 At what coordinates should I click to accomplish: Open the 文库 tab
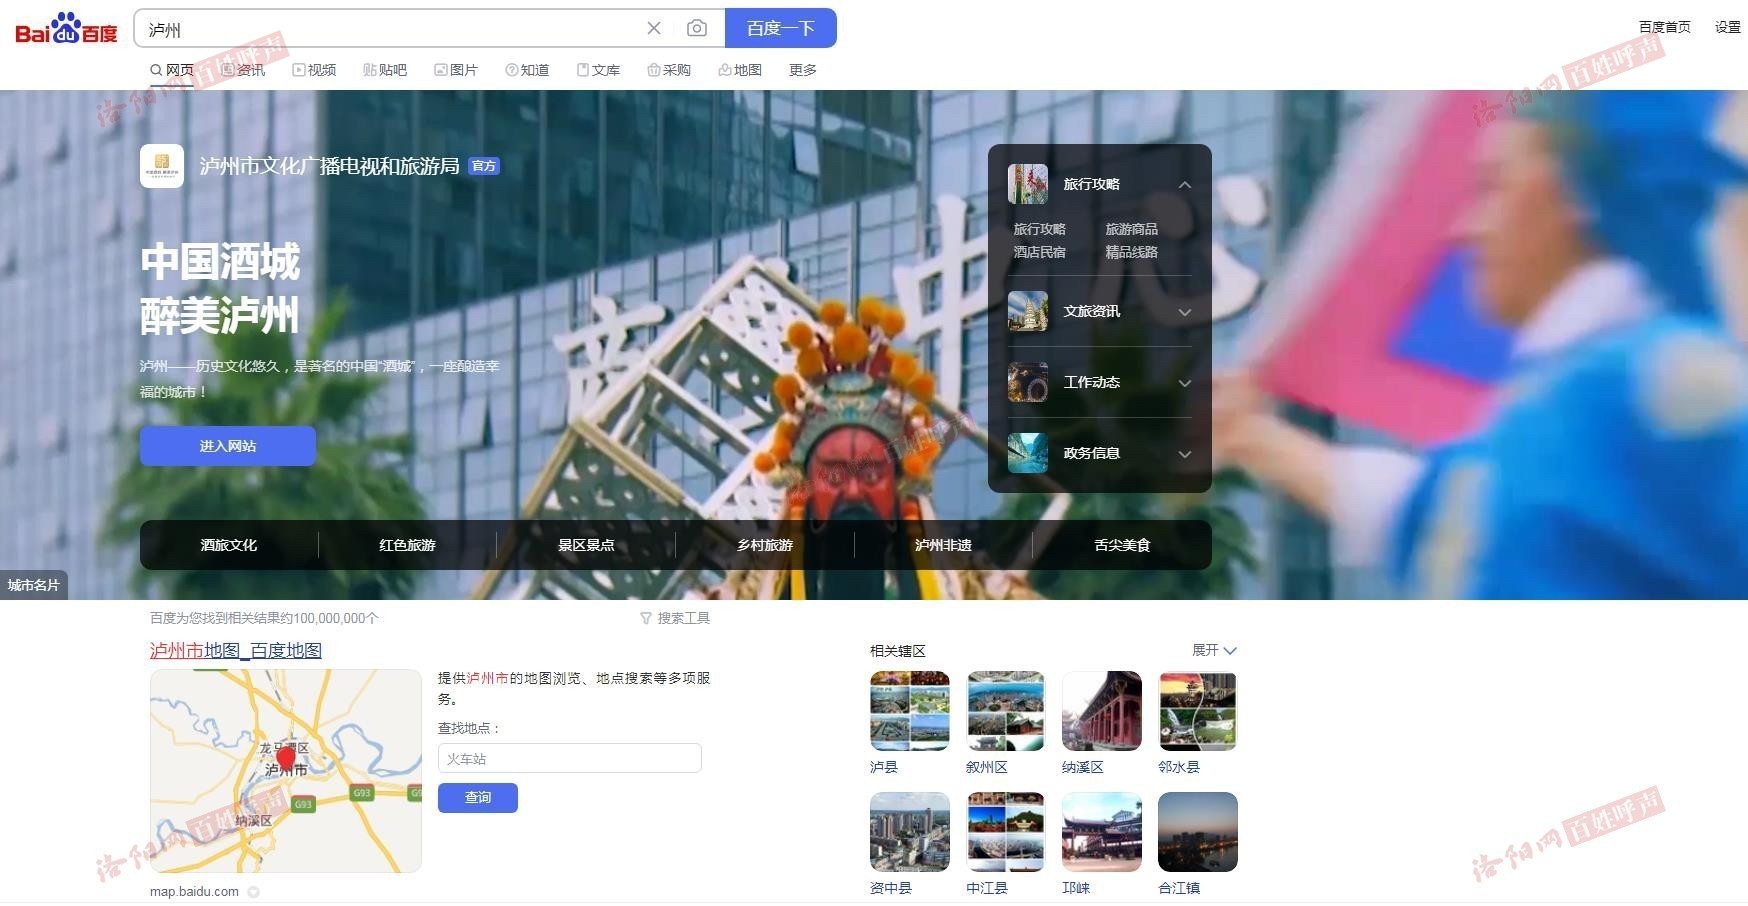(598, 70)
